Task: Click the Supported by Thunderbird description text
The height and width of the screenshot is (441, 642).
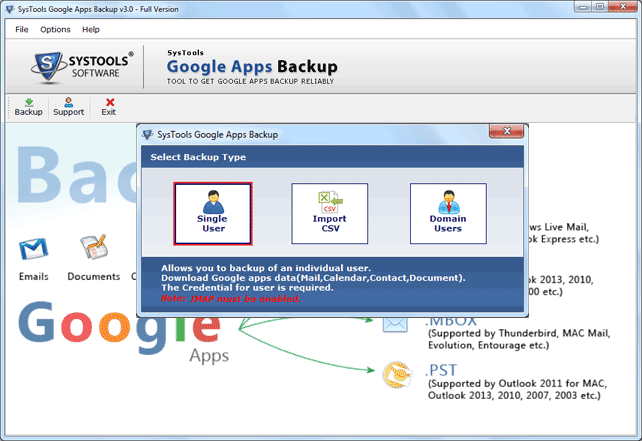Action: [519, 339]
